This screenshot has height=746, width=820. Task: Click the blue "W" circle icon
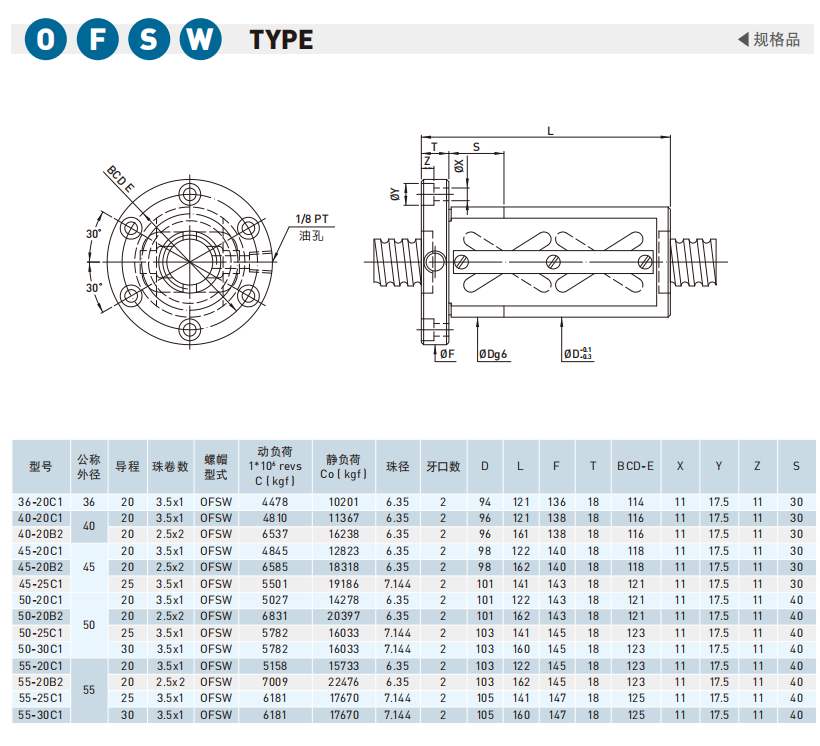pos(200,39)
